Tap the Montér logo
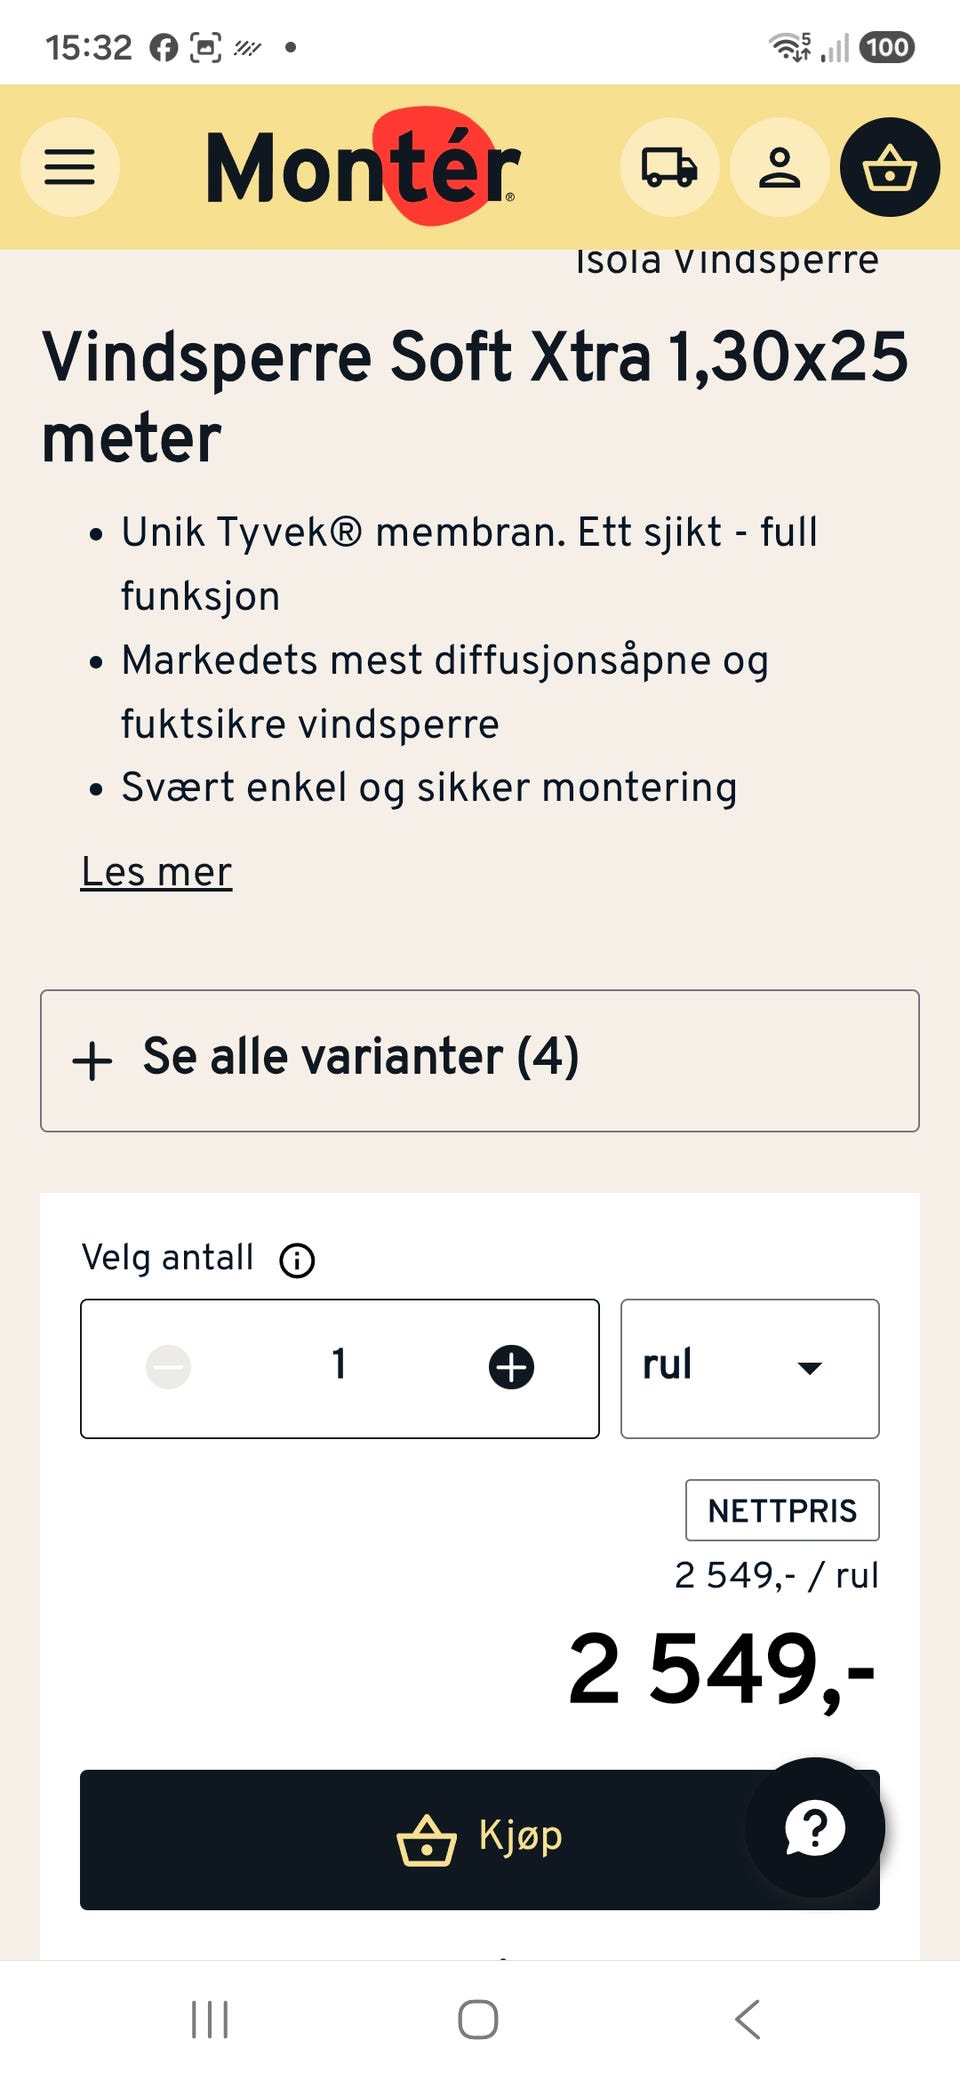Screen dimensions: 960x2080 pyautogui.click(x=362, y=166)
